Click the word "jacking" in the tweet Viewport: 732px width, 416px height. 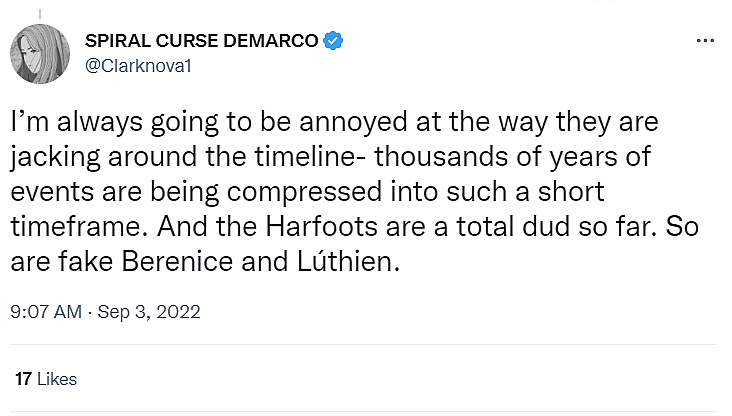point(52,158)
